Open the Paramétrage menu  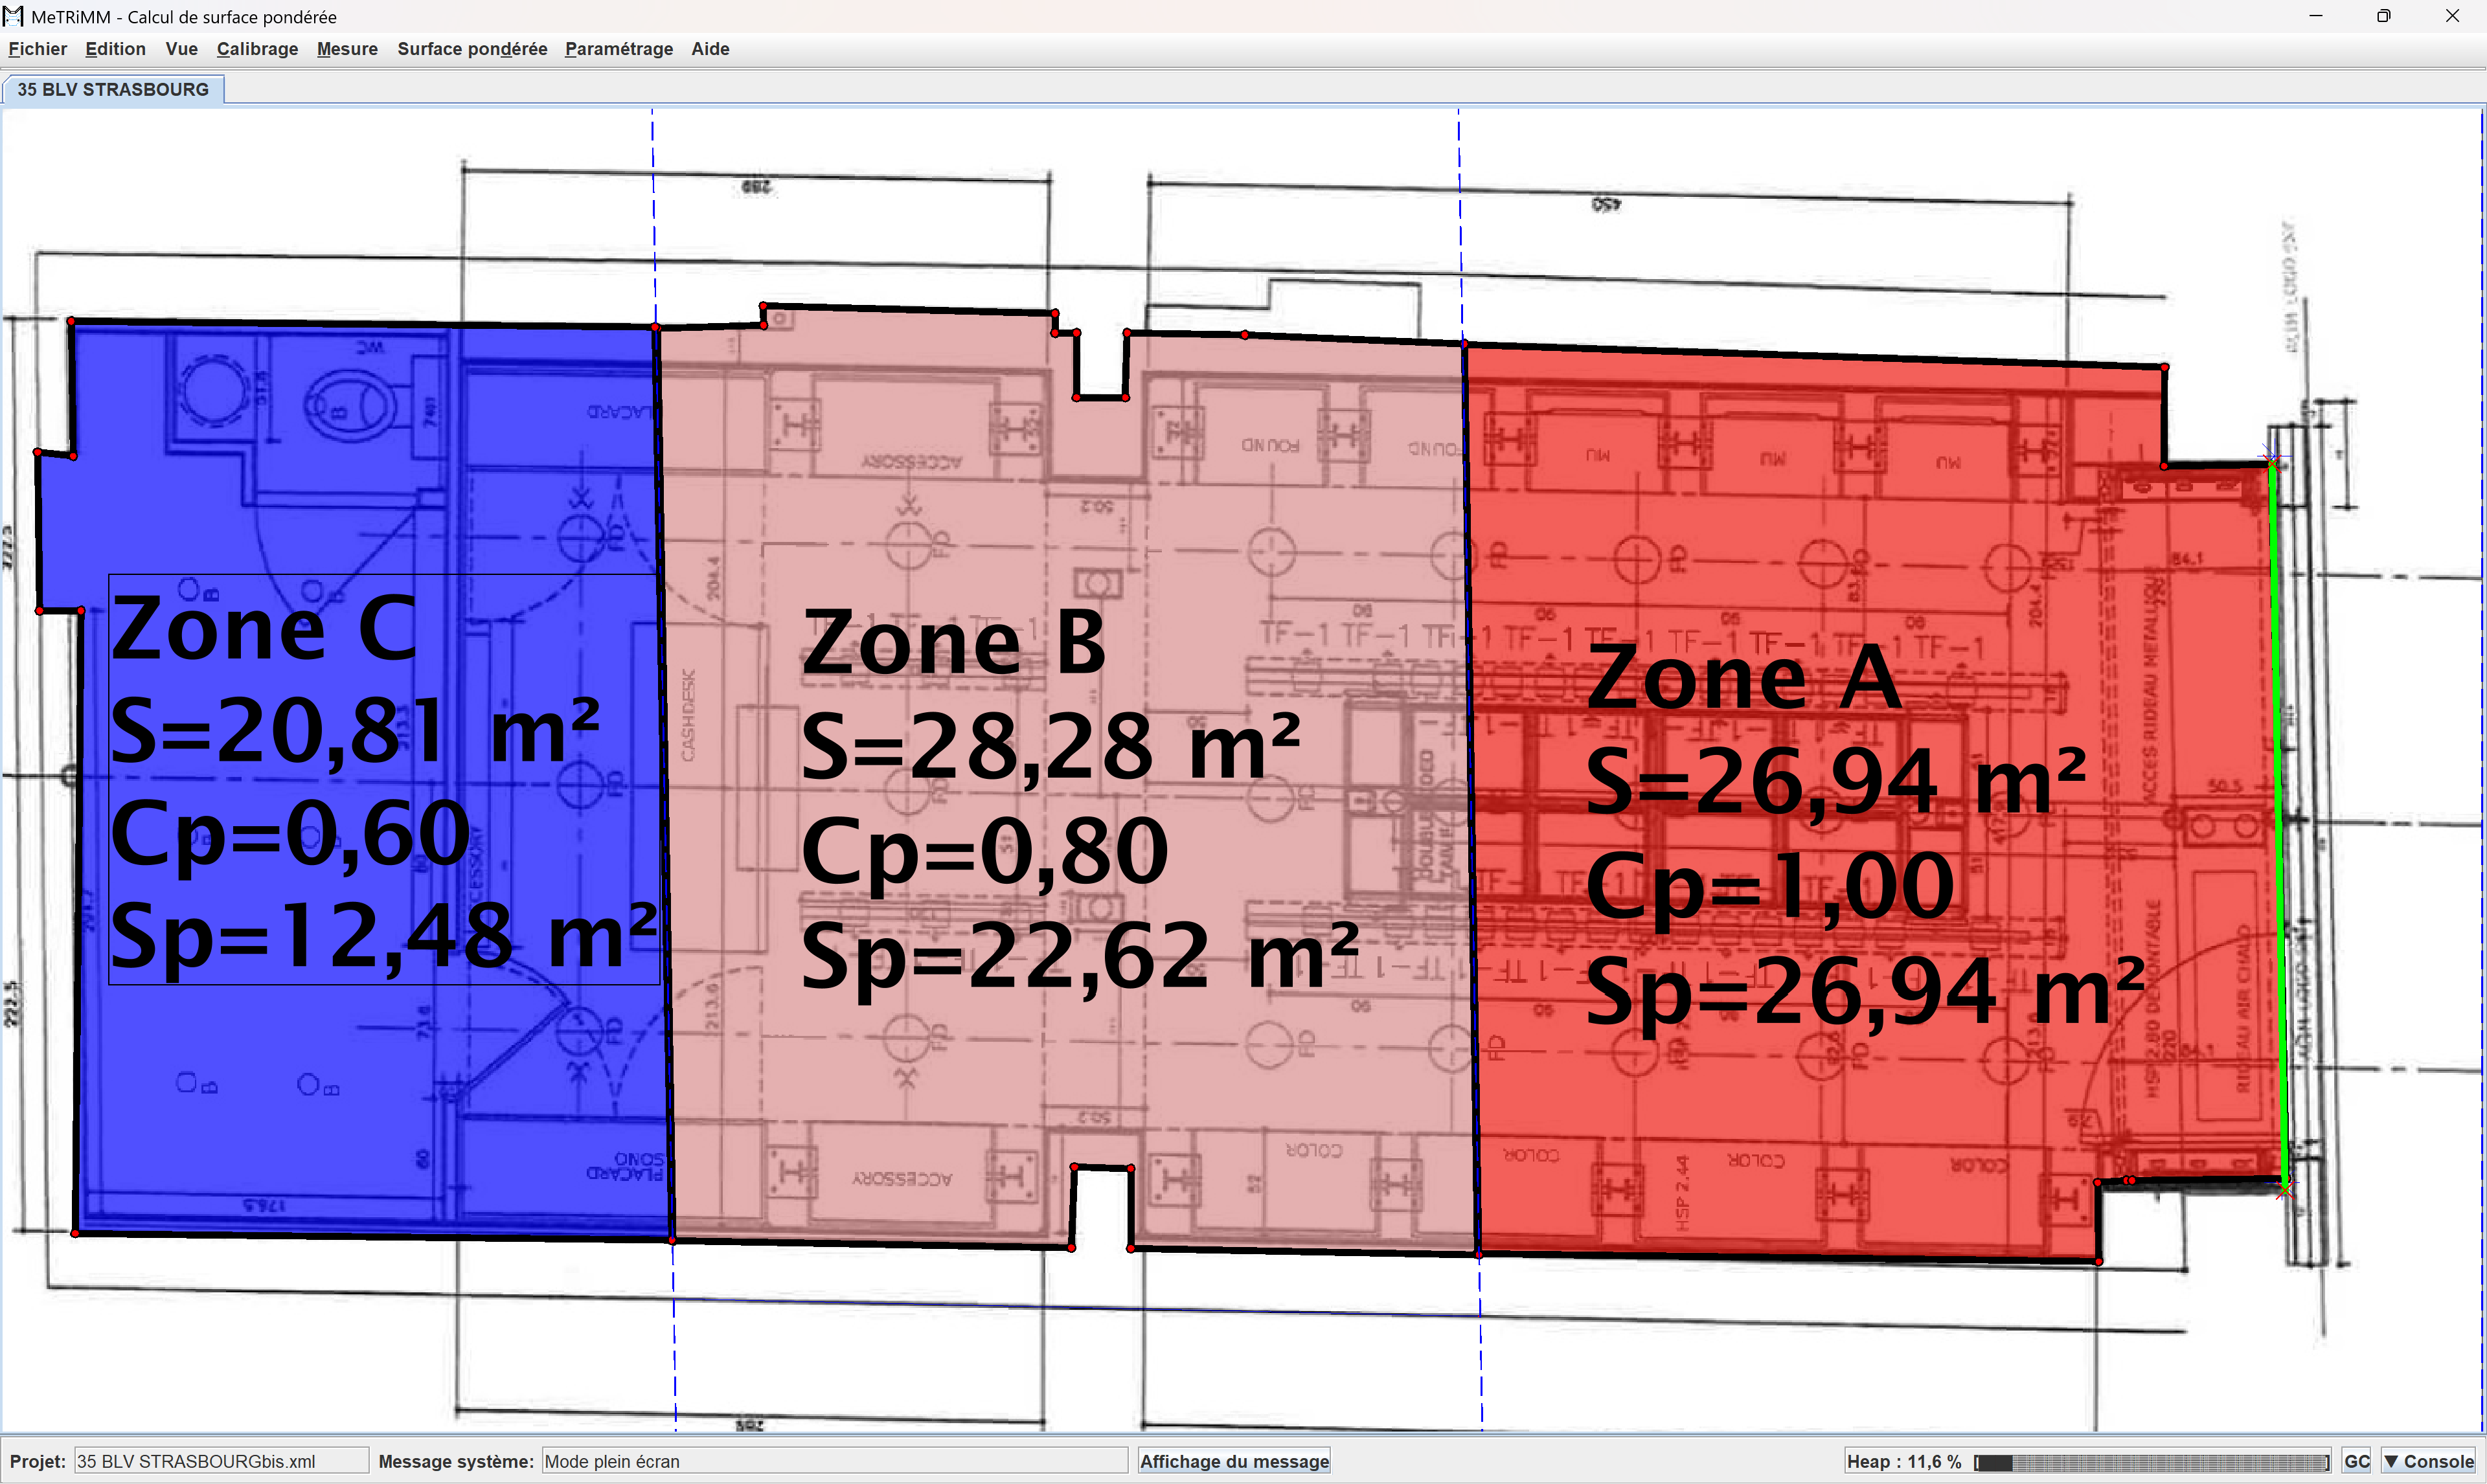(x=619, y=49)
